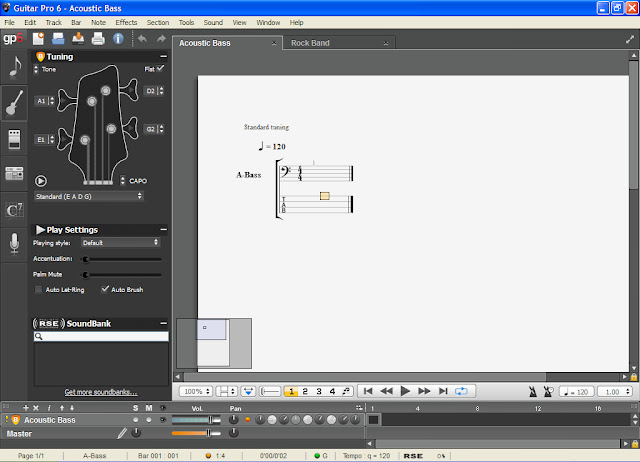Viewport: 640px width, 462px height.
Task: Click the play button in the transport bar
Action: pyautogui.click(x=405, y=391)
